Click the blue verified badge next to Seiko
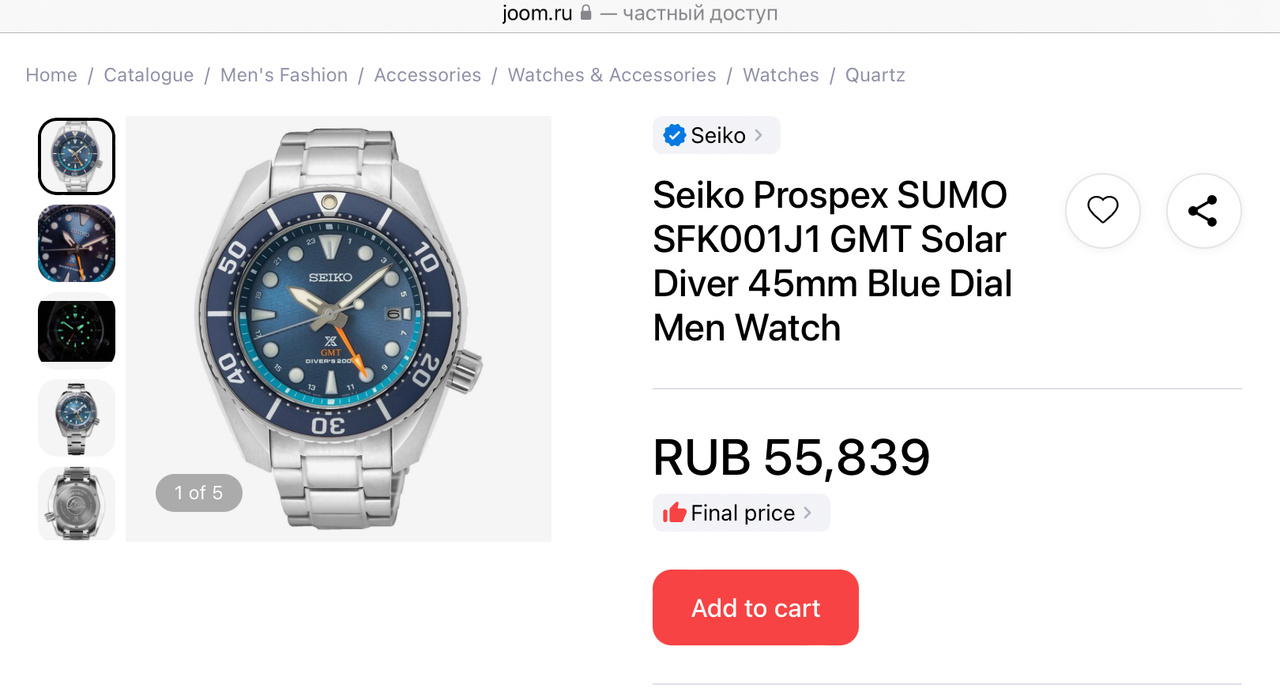The height and width of the screenshot is (692, 1280). (x=674, y=135)
